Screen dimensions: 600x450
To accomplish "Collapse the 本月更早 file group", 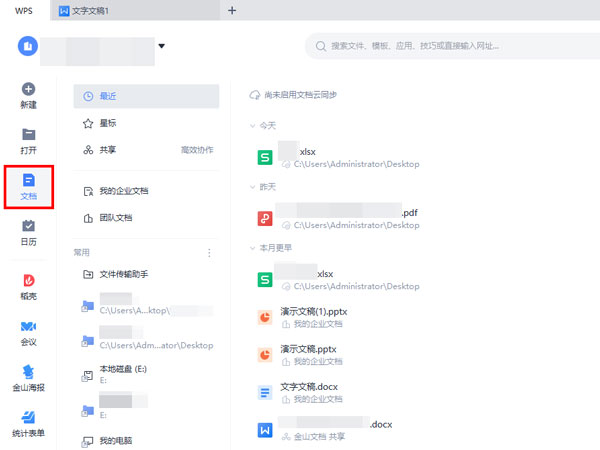I will [254, 247].
